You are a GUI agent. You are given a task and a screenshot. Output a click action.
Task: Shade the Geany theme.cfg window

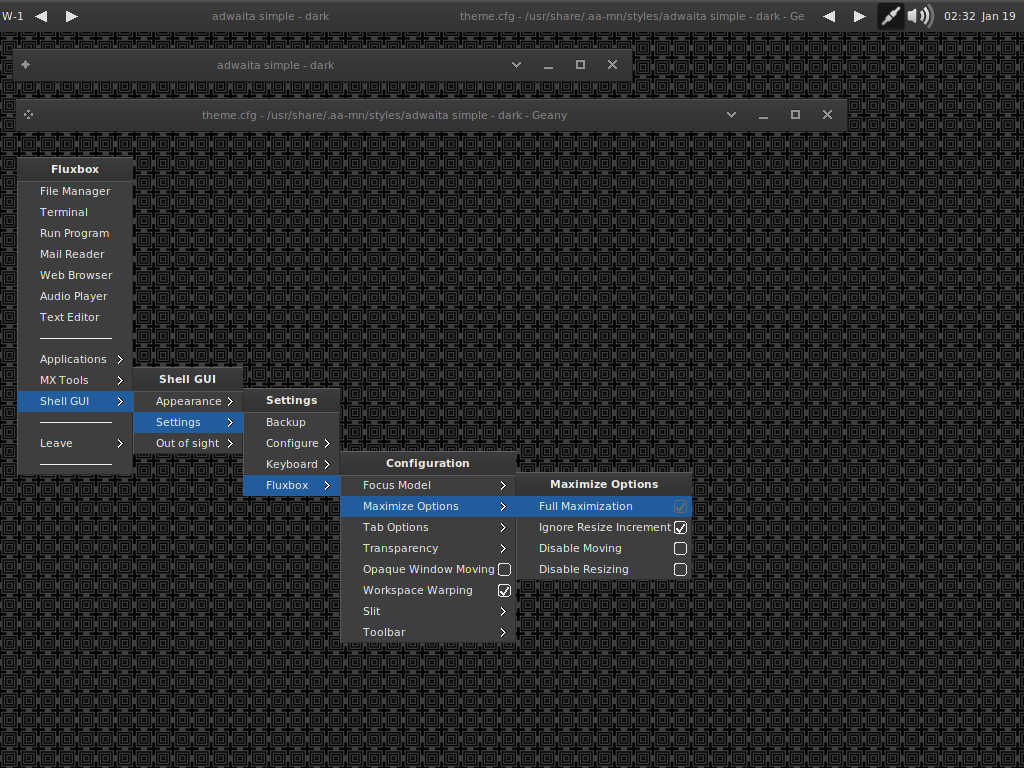731,115
